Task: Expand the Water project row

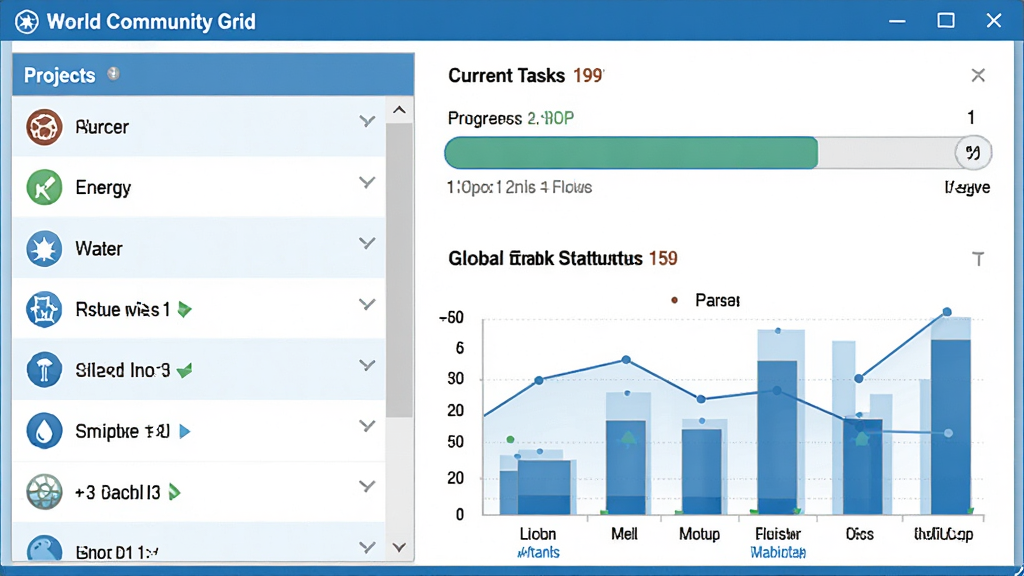Action: click(368, 243)
